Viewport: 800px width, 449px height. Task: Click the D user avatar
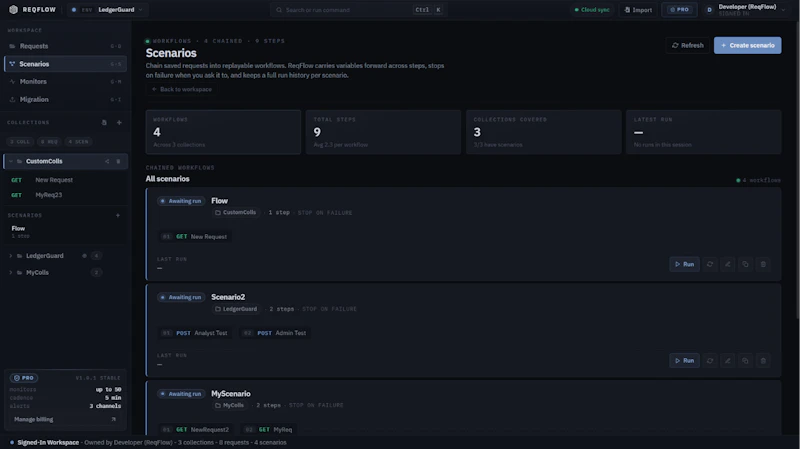[709, 10]
